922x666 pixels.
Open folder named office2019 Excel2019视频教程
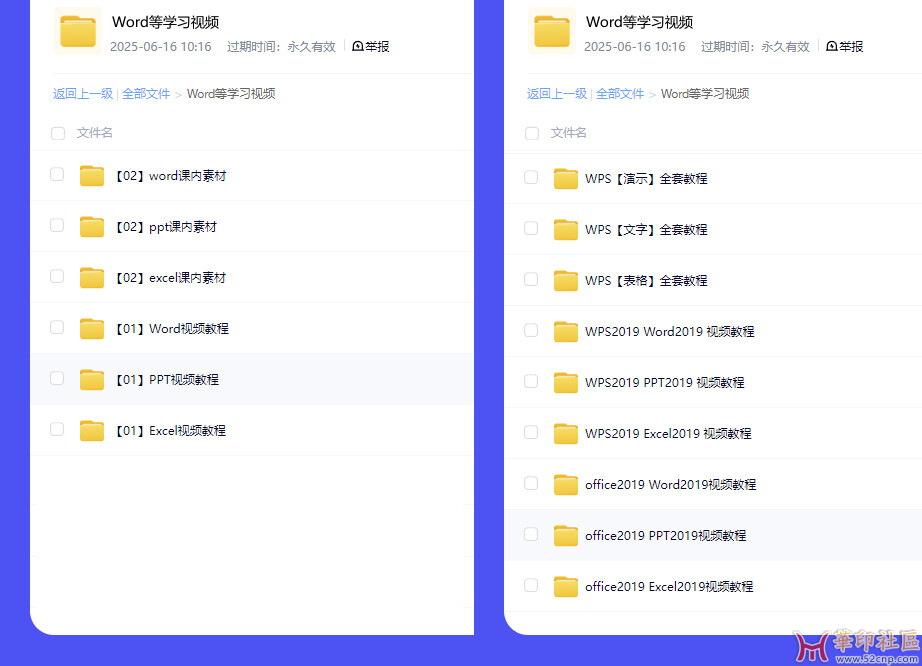[670, 587]
